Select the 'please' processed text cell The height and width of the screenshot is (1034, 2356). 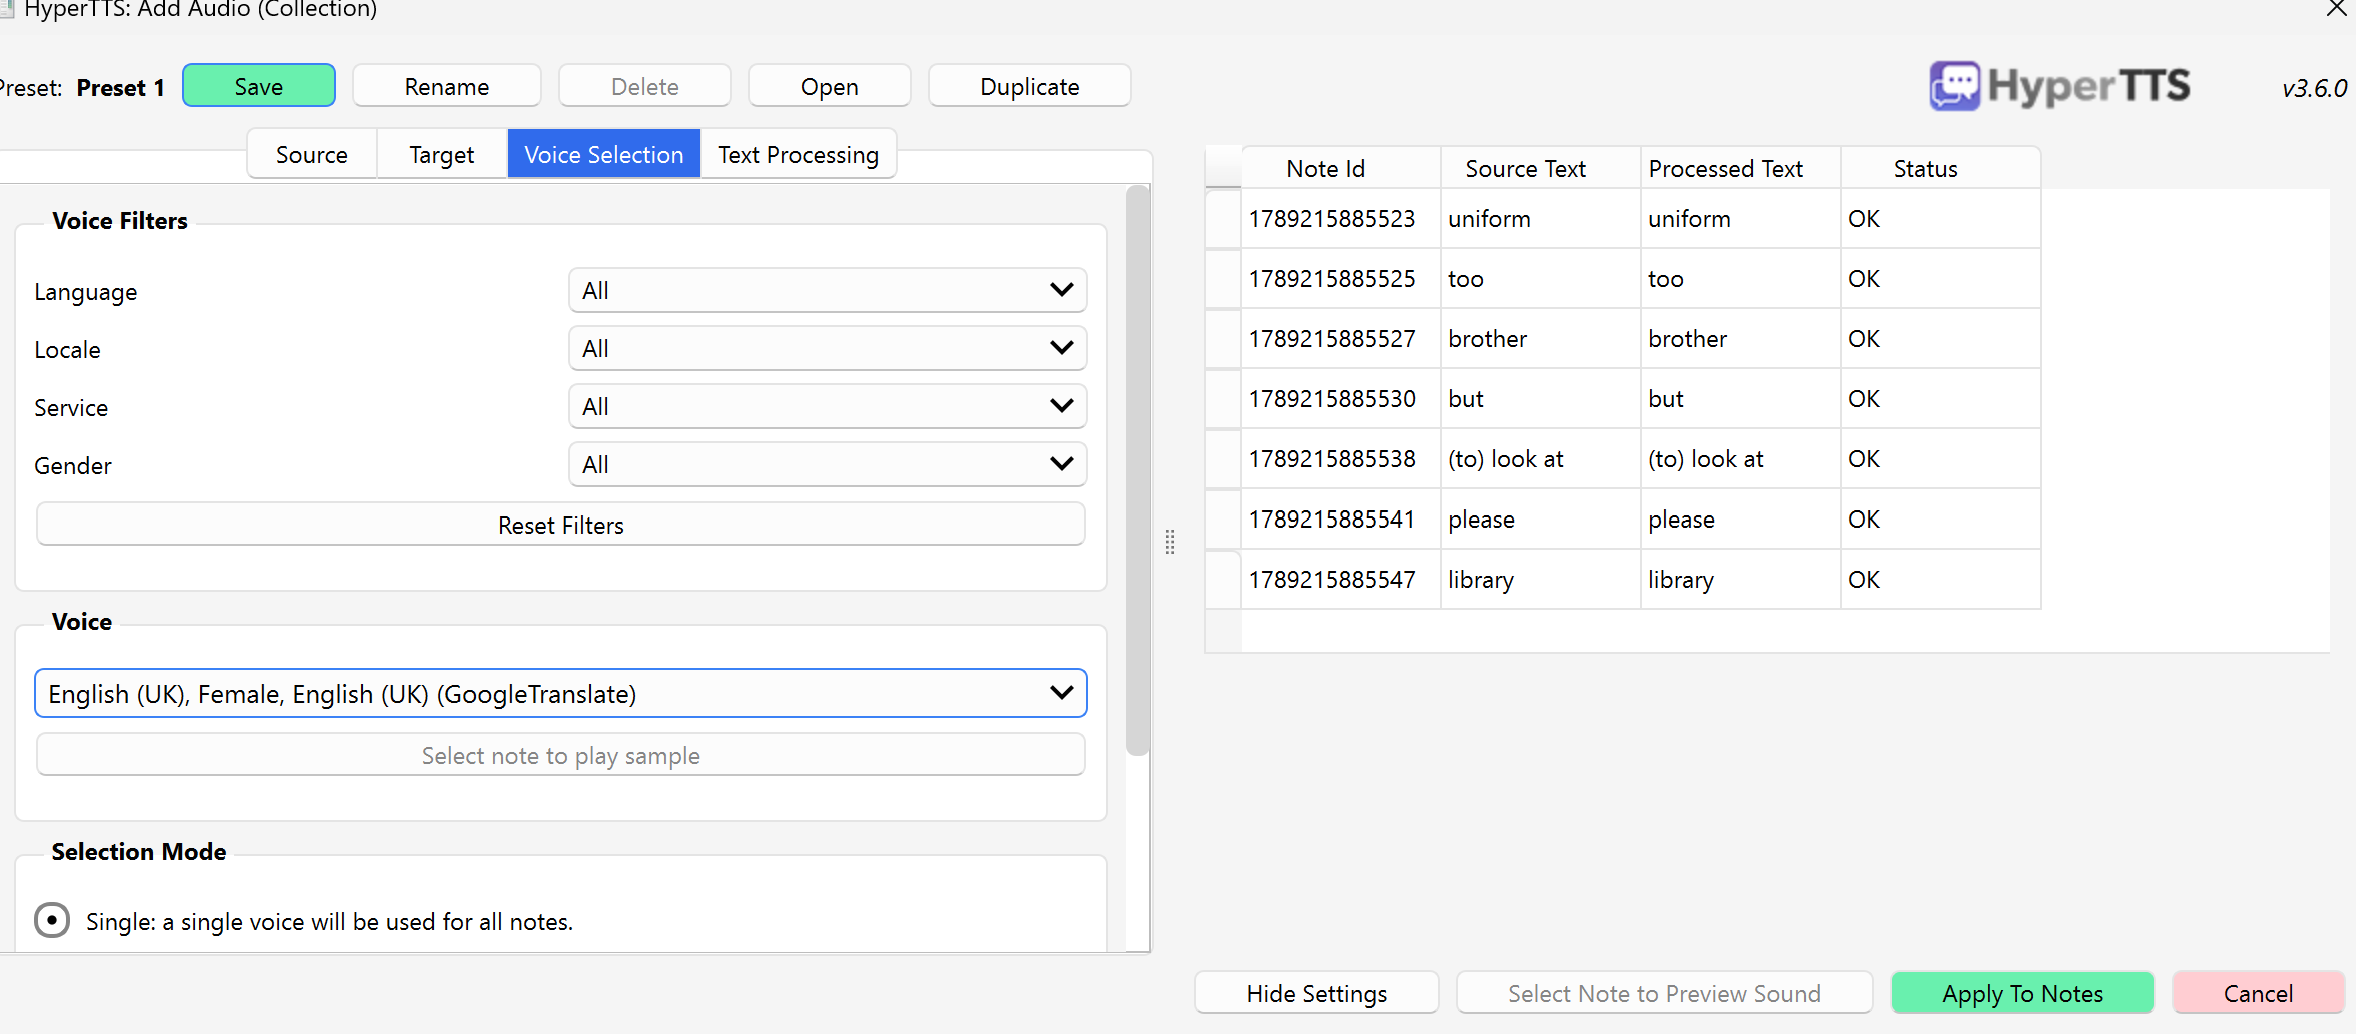1741,519
